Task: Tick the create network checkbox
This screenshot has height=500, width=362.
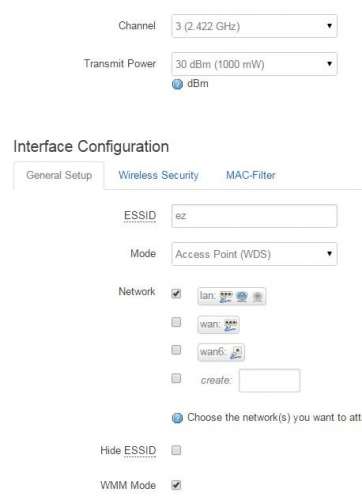Action: (176, 378)
